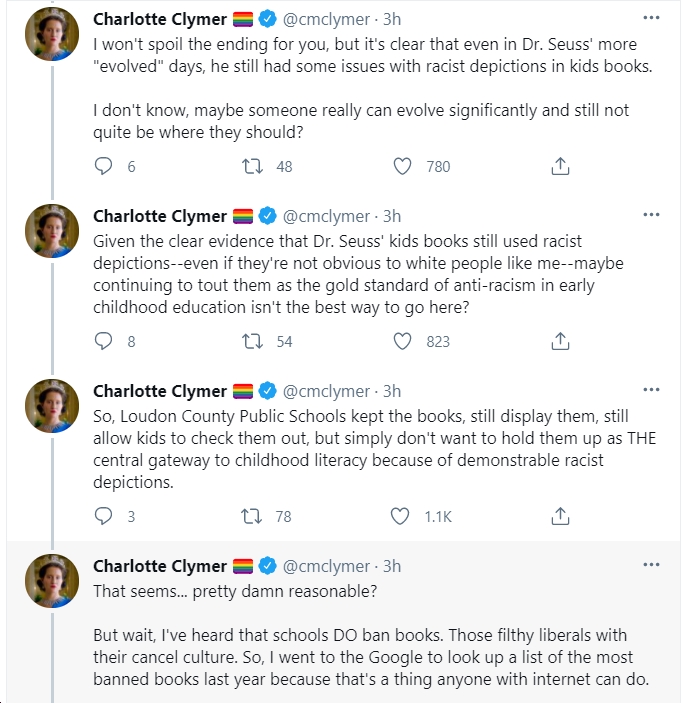The height and width of the screenshot is (703, 682).
Task: Retweet the tweet showing 78 retweets
Action: (252, 516)
